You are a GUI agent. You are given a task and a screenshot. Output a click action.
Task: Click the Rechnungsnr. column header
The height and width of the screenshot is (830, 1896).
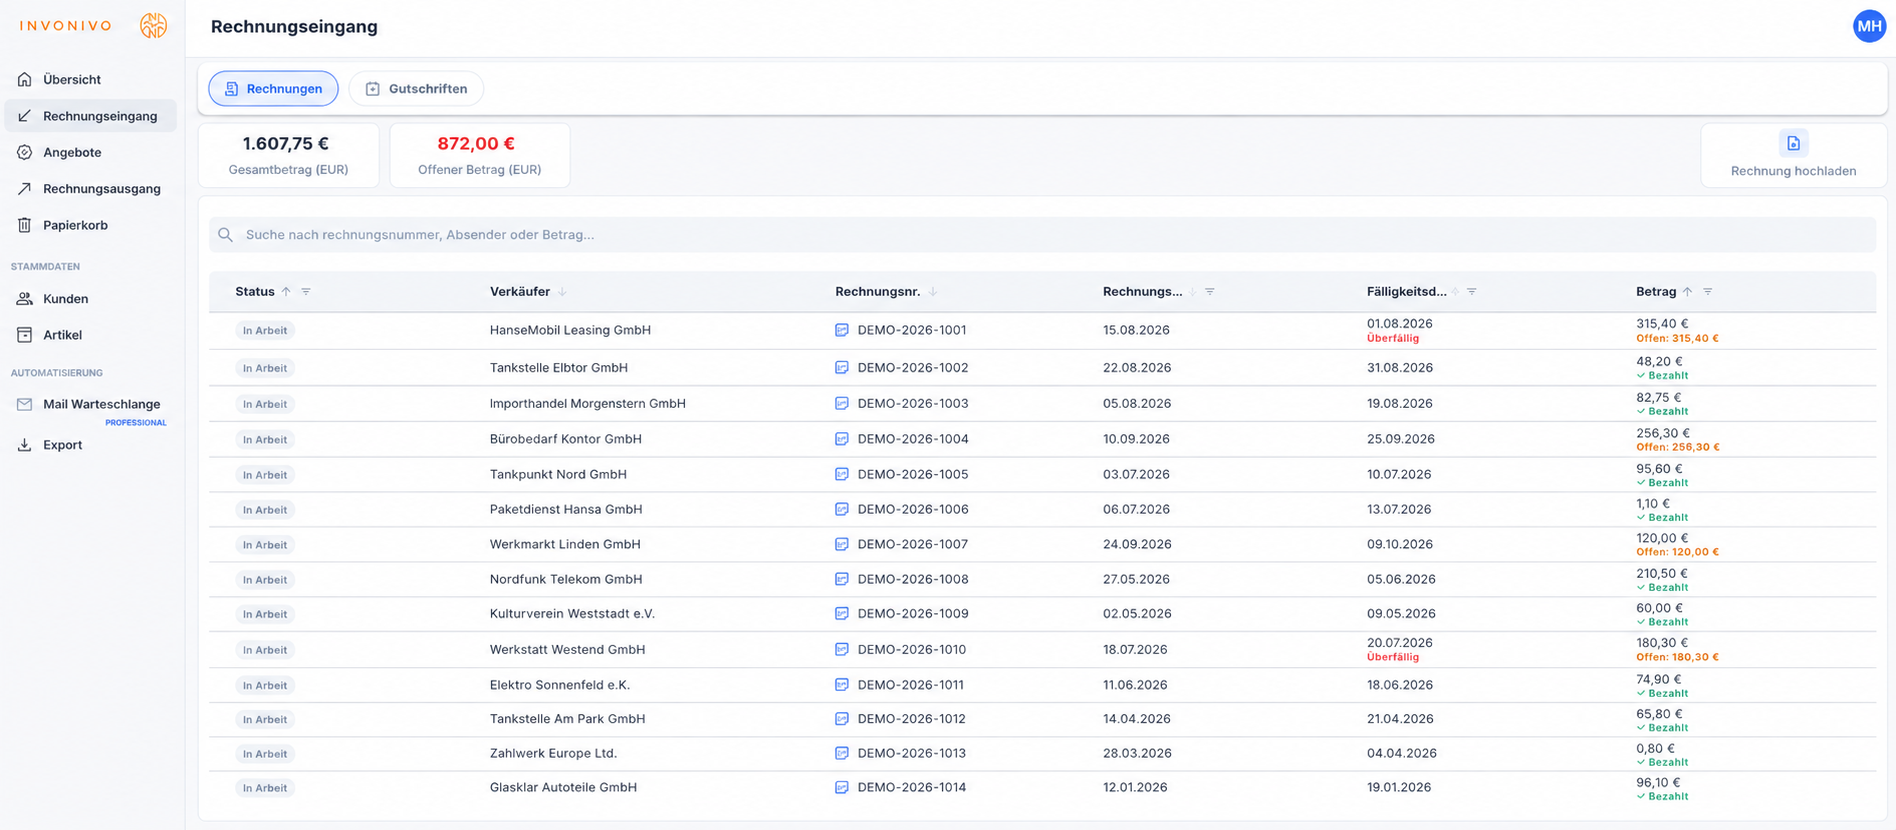[878, 292]
